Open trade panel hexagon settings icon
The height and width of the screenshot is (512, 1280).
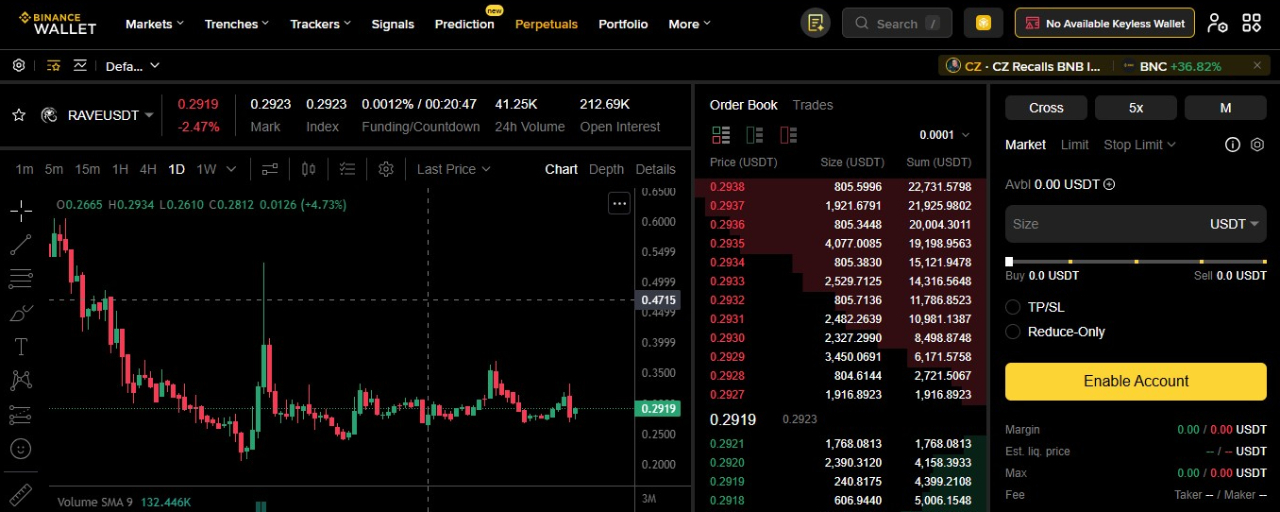click(x=1257, y=145)
